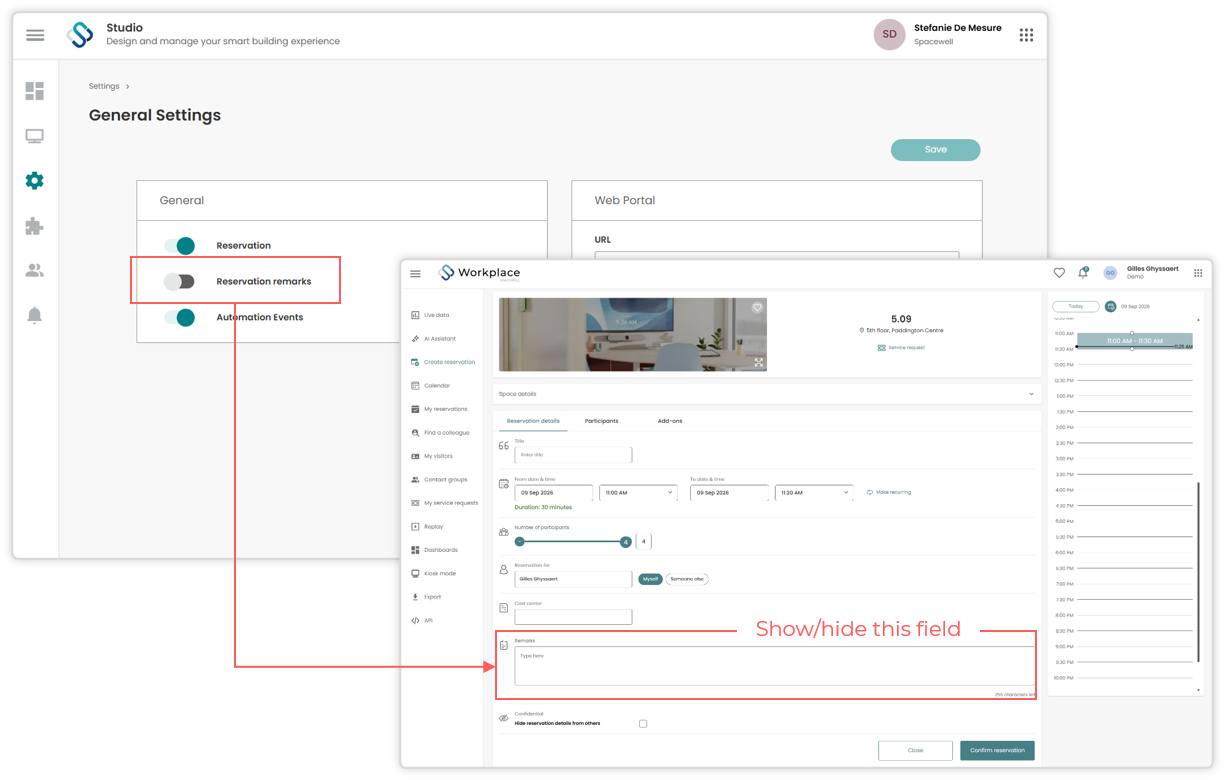Viewport: 1225px width, 780px height.
Task: Check Hide reservation details from others
Action: 643,724
